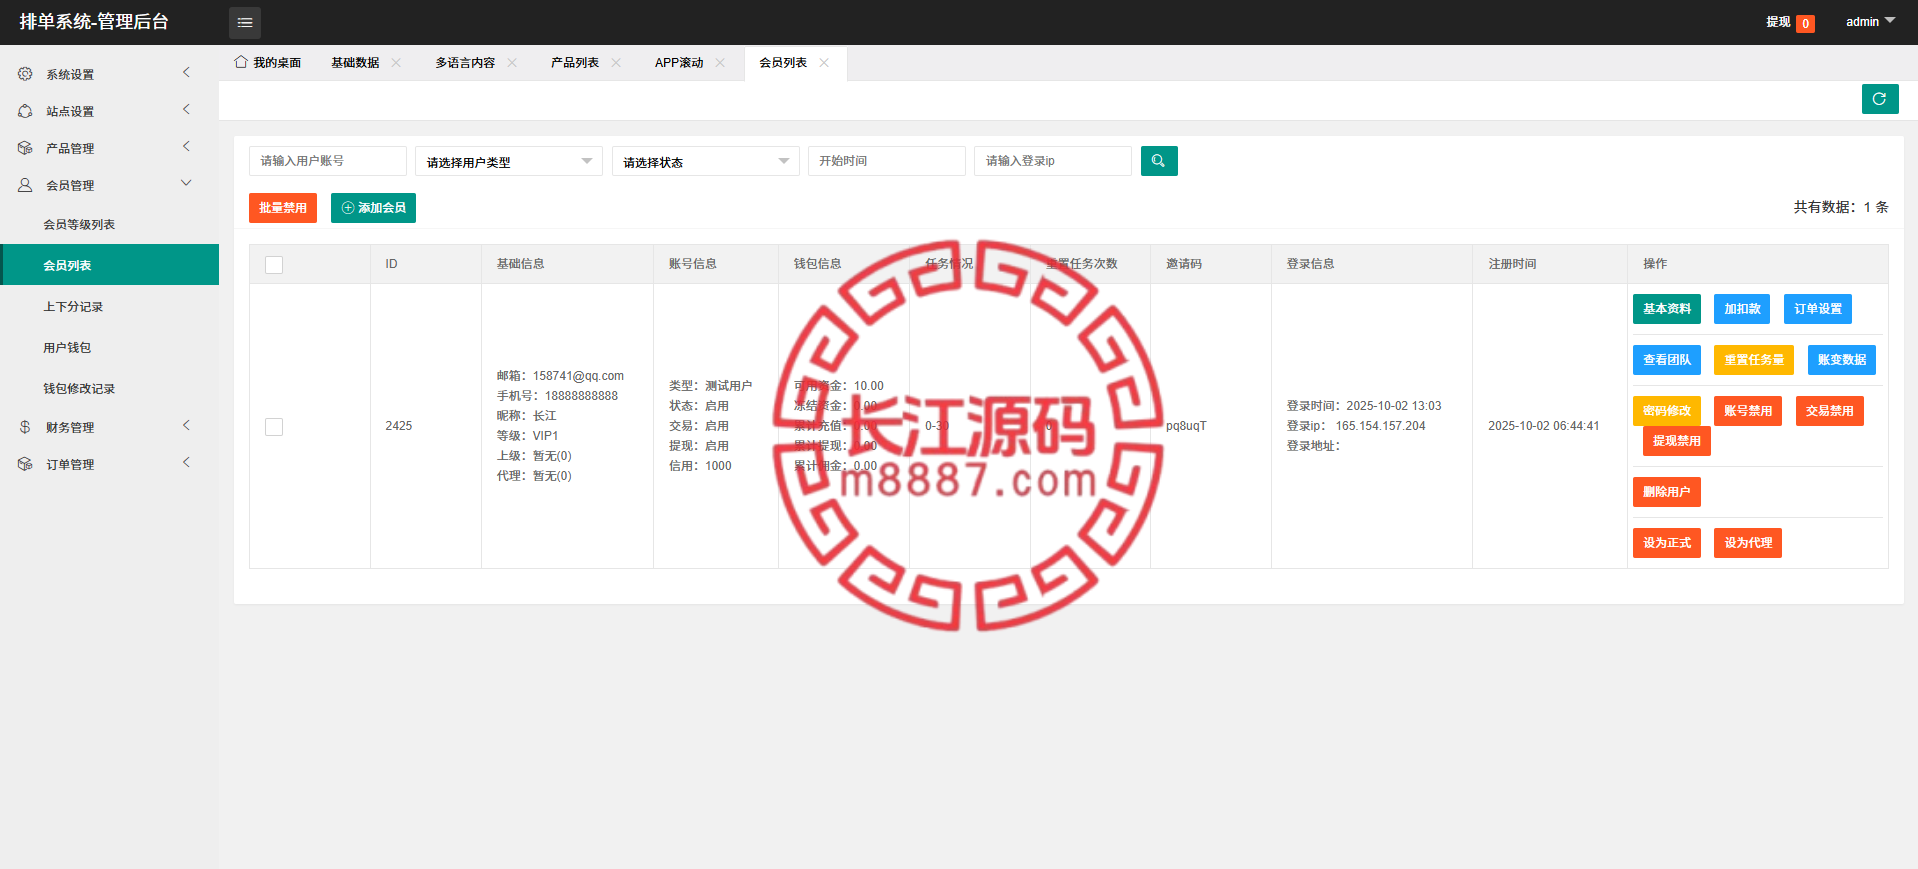1918x869 pixels.
Task: Tick the checkbox for member 2425
Action: 274,427
